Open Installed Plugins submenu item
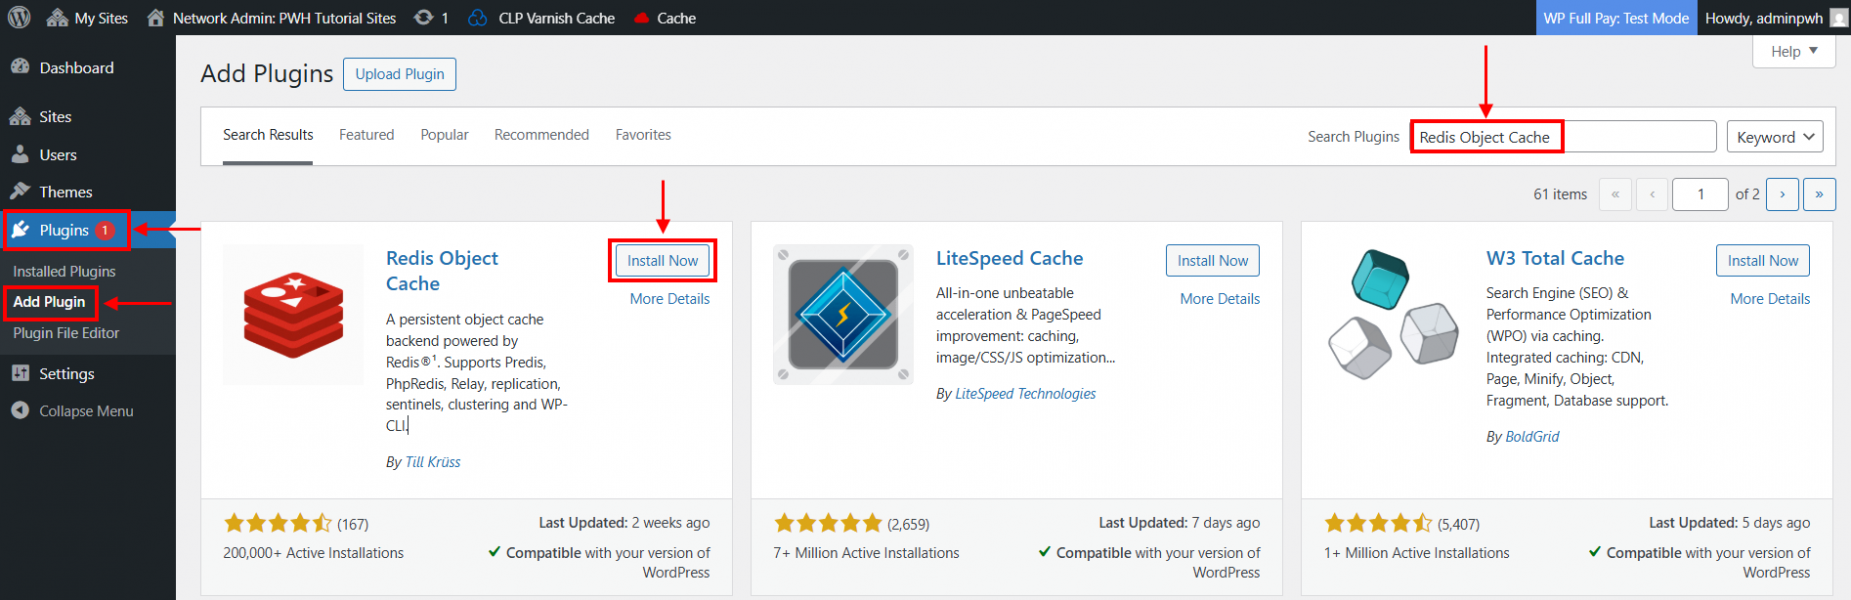The image size is (1851, 600). click(64, 271)
